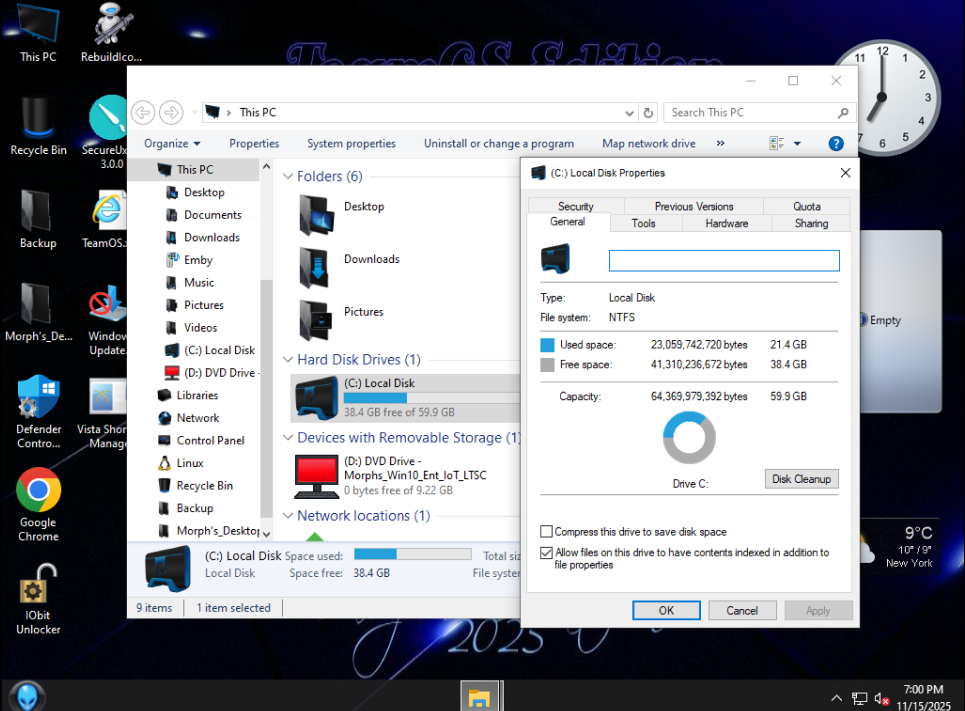Open the This PC desktop icon
The width and height of the screenshot is (965, 711).
point(38,33)
